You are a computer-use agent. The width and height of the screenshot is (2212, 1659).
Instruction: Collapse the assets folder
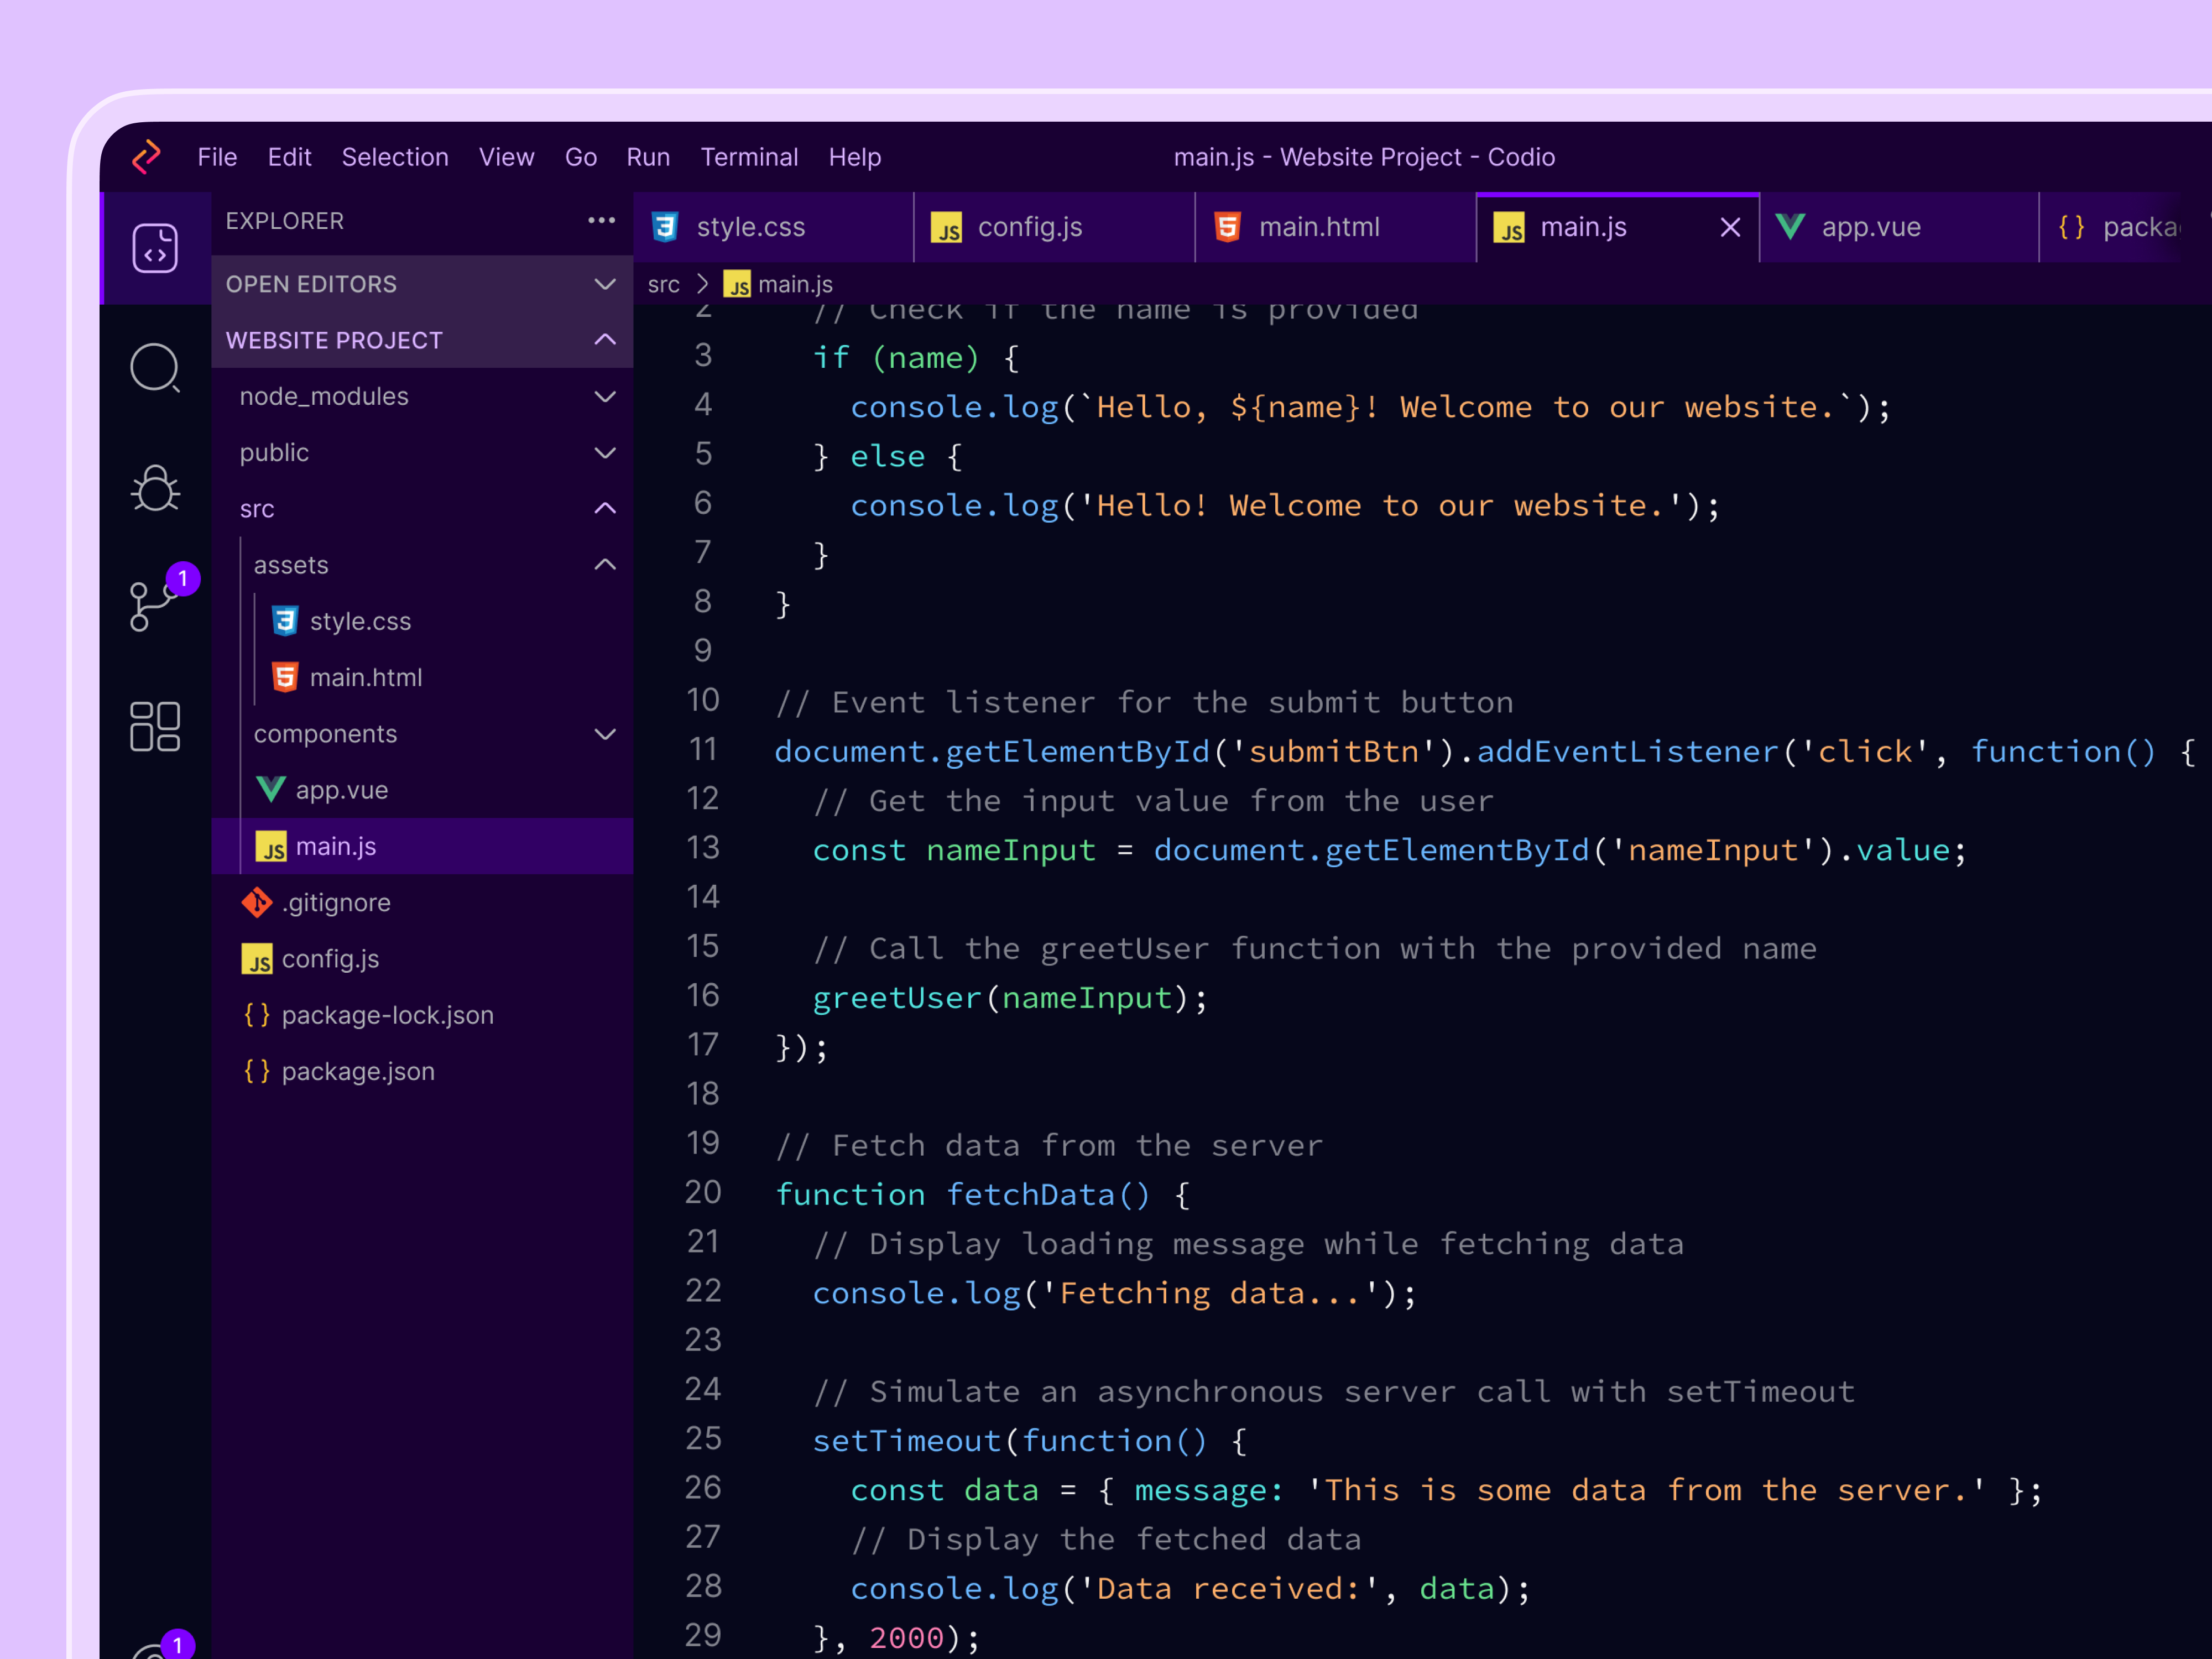coord(605,564)
